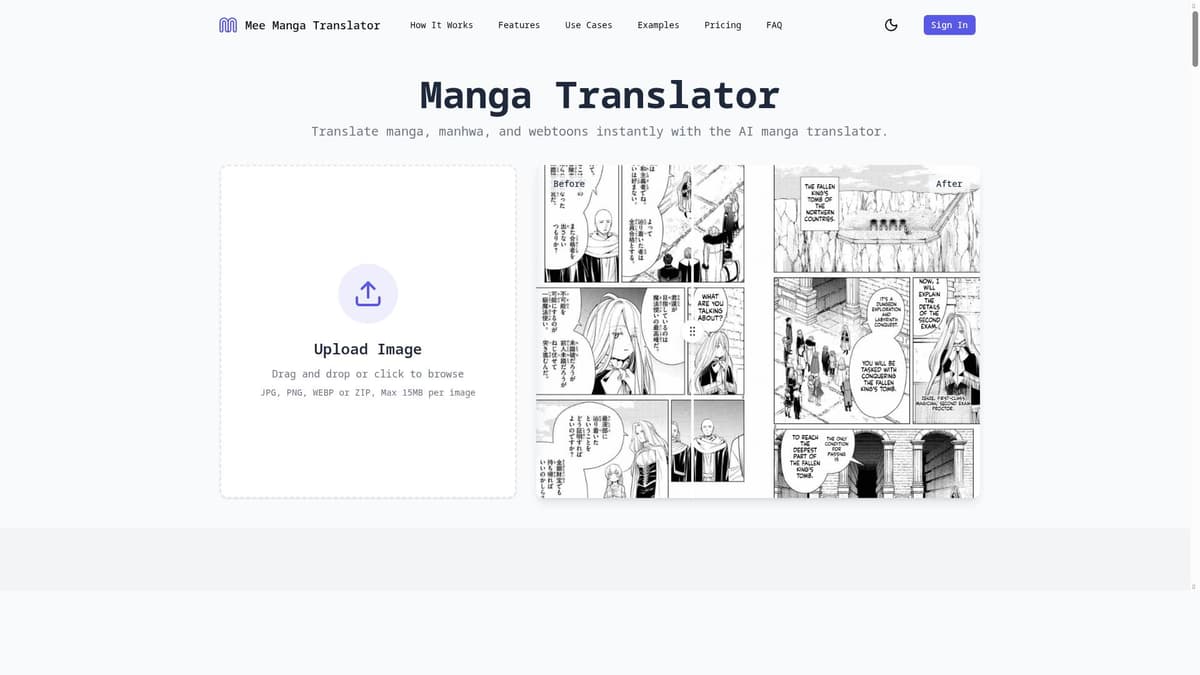View the Examples page

657,25
